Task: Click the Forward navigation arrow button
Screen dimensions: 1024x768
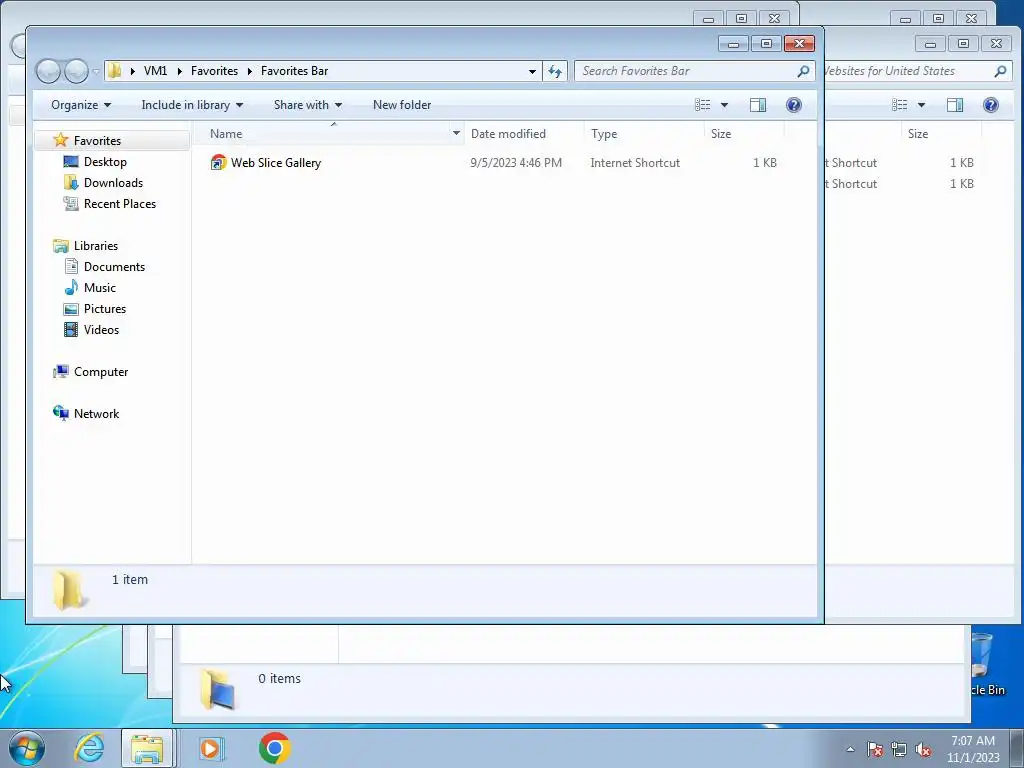Action: point(76,71)
